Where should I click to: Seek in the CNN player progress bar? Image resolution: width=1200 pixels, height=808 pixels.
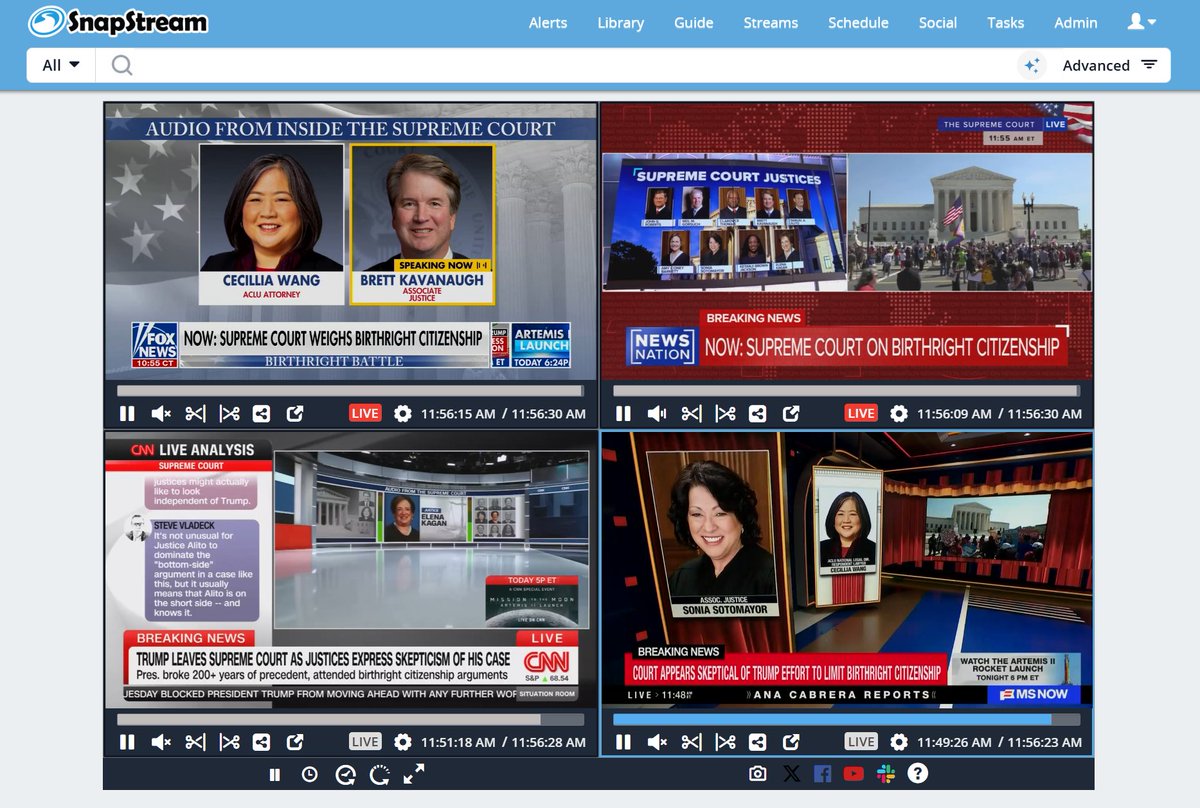[350, 719]
